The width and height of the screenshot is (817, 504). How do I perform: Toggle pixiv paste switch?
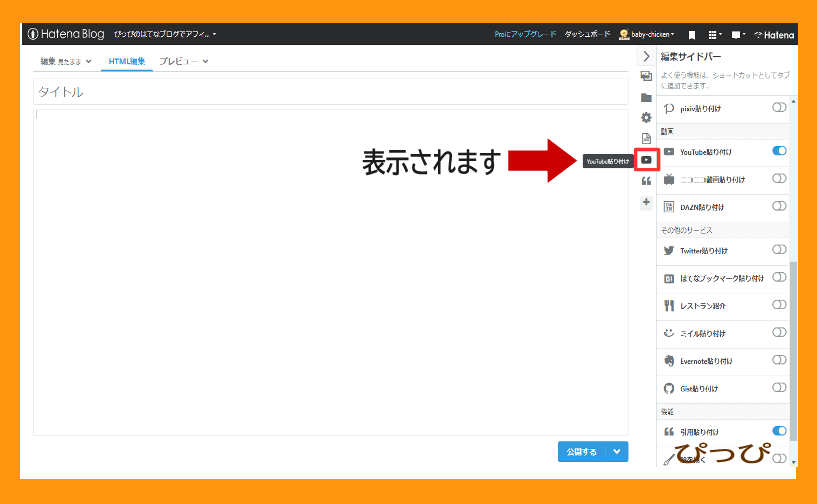click(x=779, y=107)
